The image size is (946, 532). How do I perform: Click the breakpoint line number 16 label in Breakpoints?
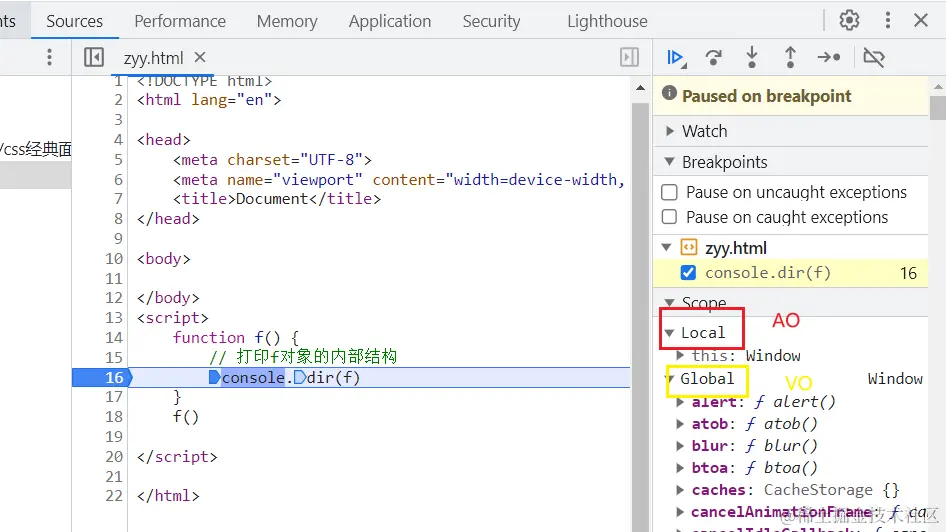(x=908, y=273)
